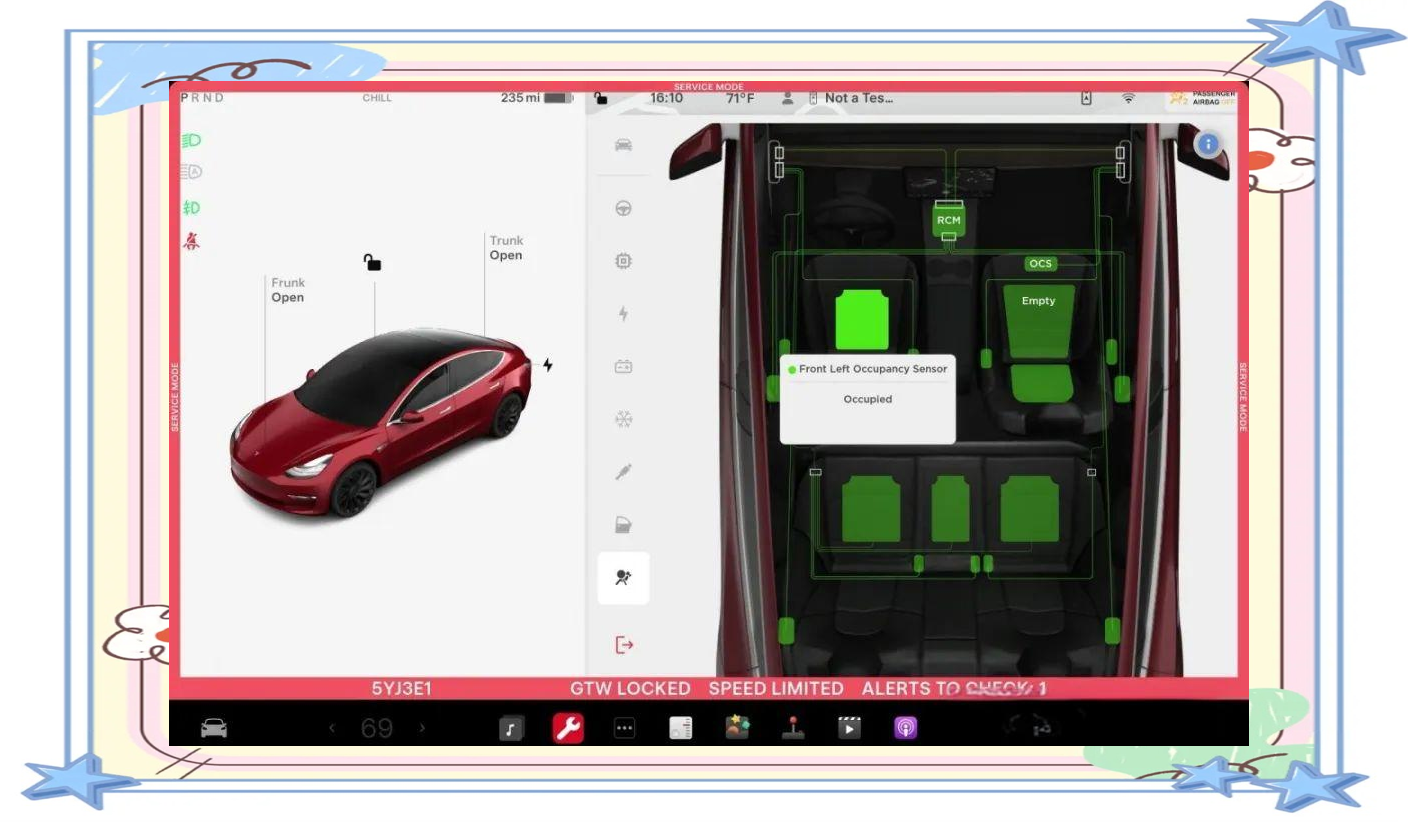This screenshot has width=1408, height=822.
Task: Tap the 69 temperature setting
Action: click(x=377, y=729)
